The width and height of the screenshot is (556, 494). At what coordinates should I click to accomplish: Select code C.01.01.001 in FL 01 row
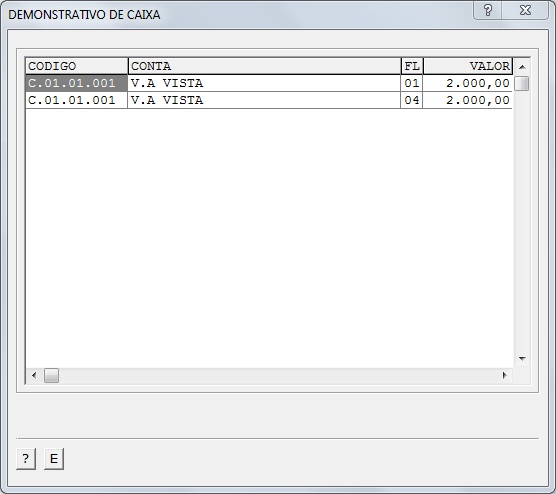click(x=77, y=83)
